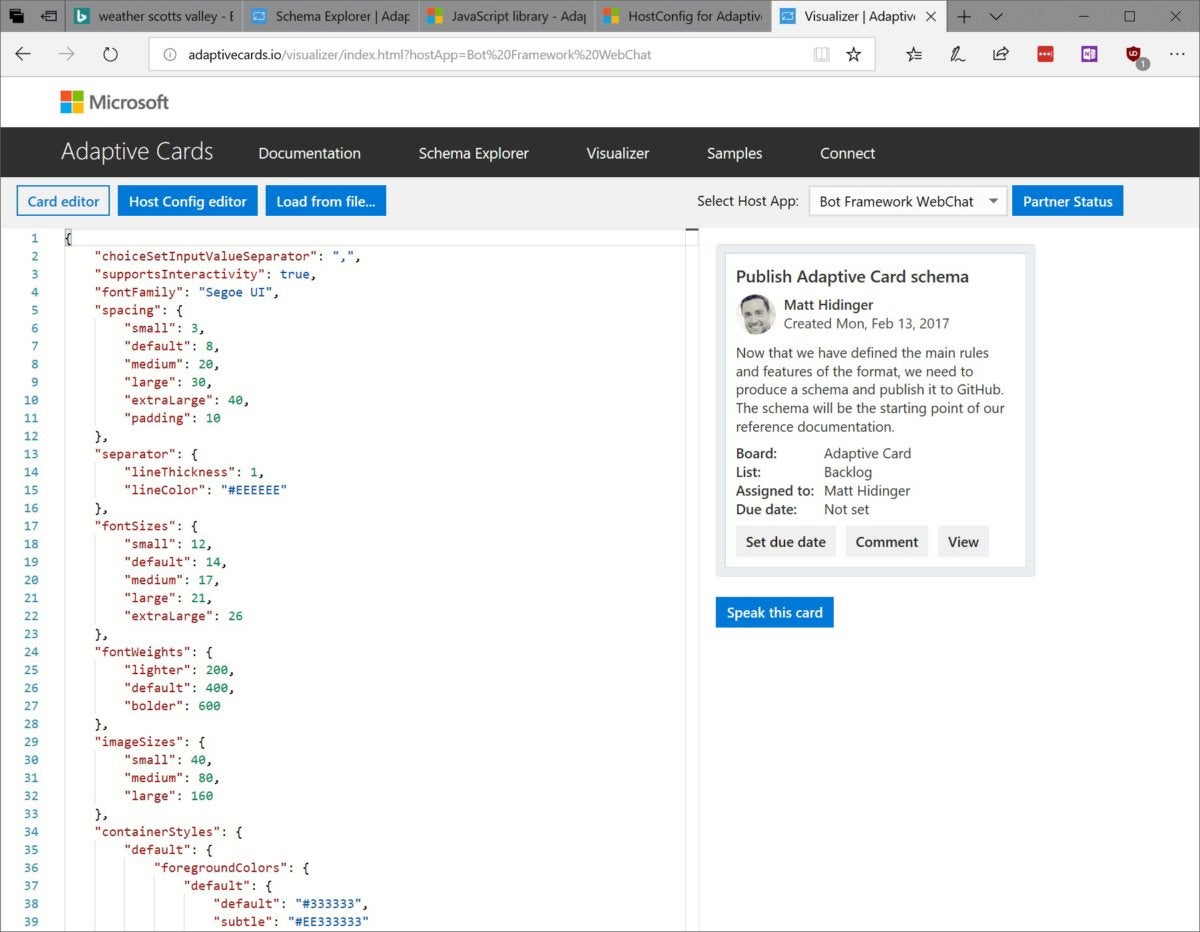Click the Not set due date value
Viewport: 1200px width, 932px height.
click(847, 509)
